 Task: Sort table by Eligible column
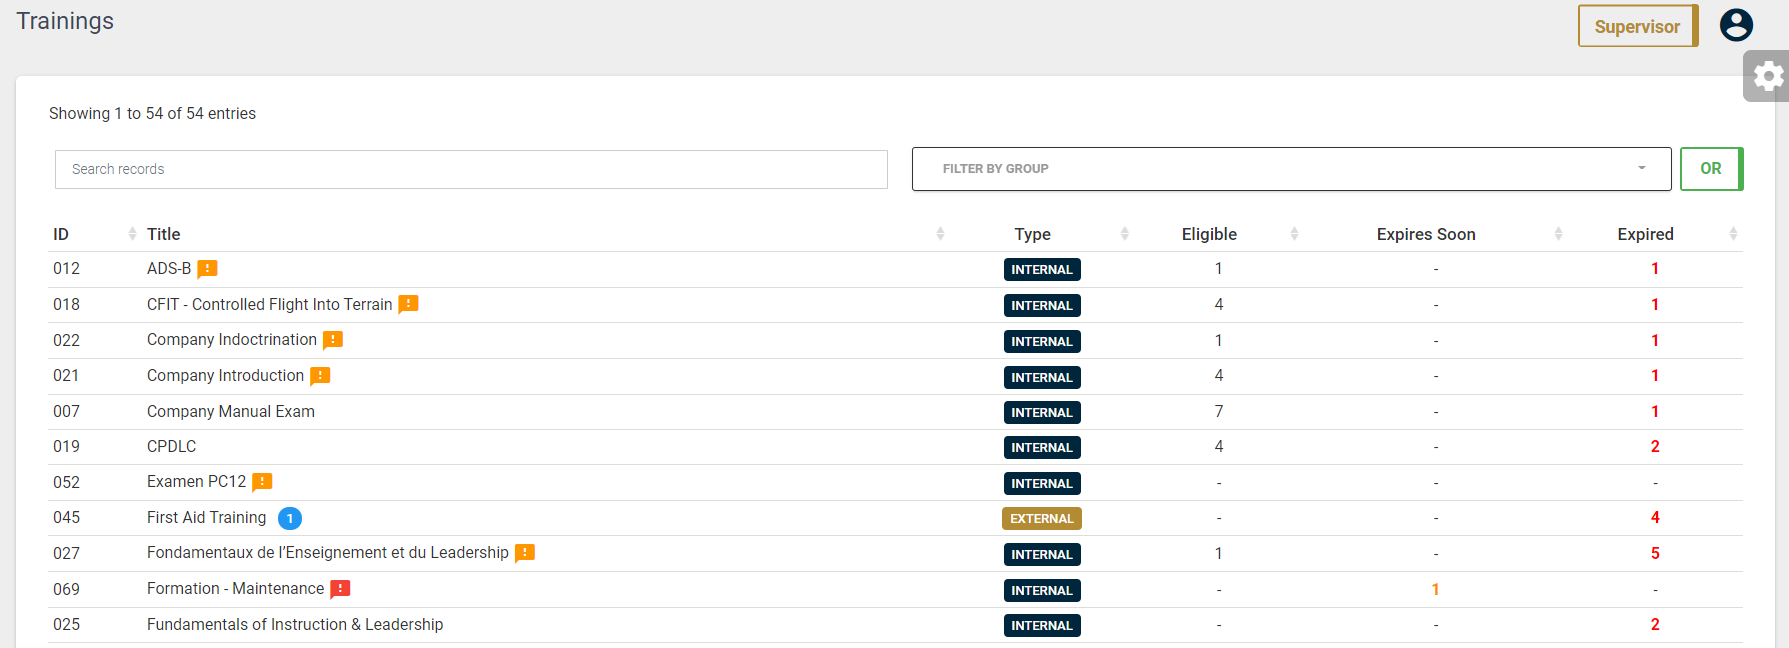coord(1294,234)
